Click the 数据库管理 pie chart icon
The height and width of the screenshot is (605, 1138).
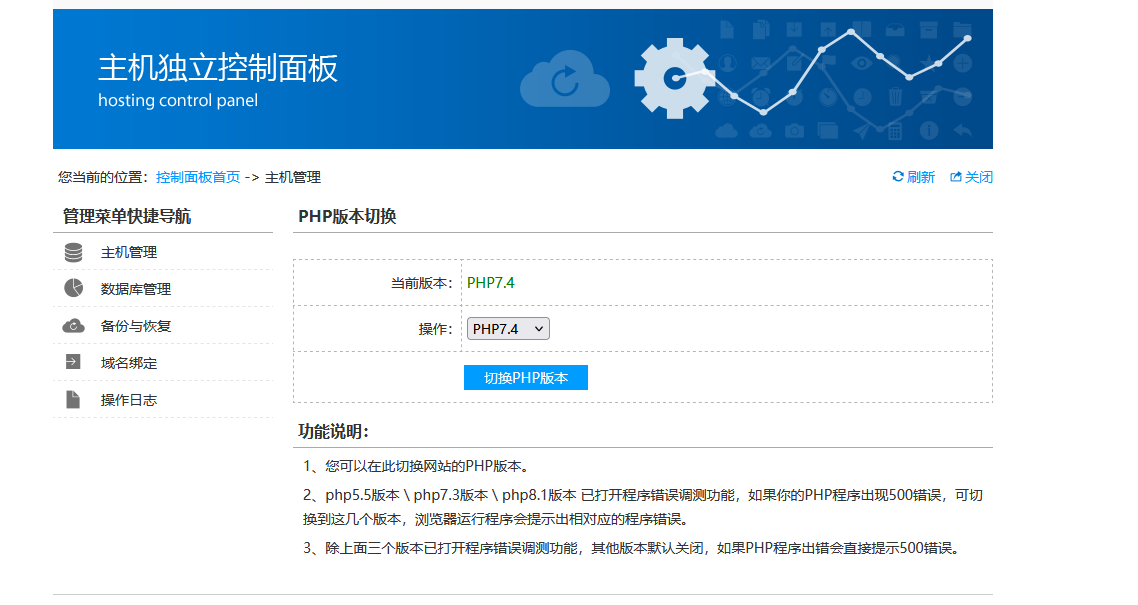tap(73, 288)
